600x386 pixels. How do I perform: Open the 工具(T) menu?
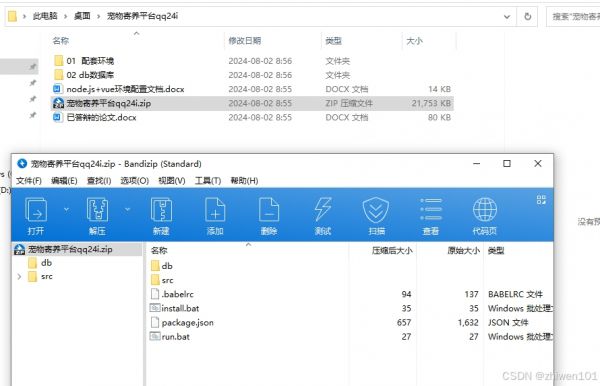click(208, 181)
